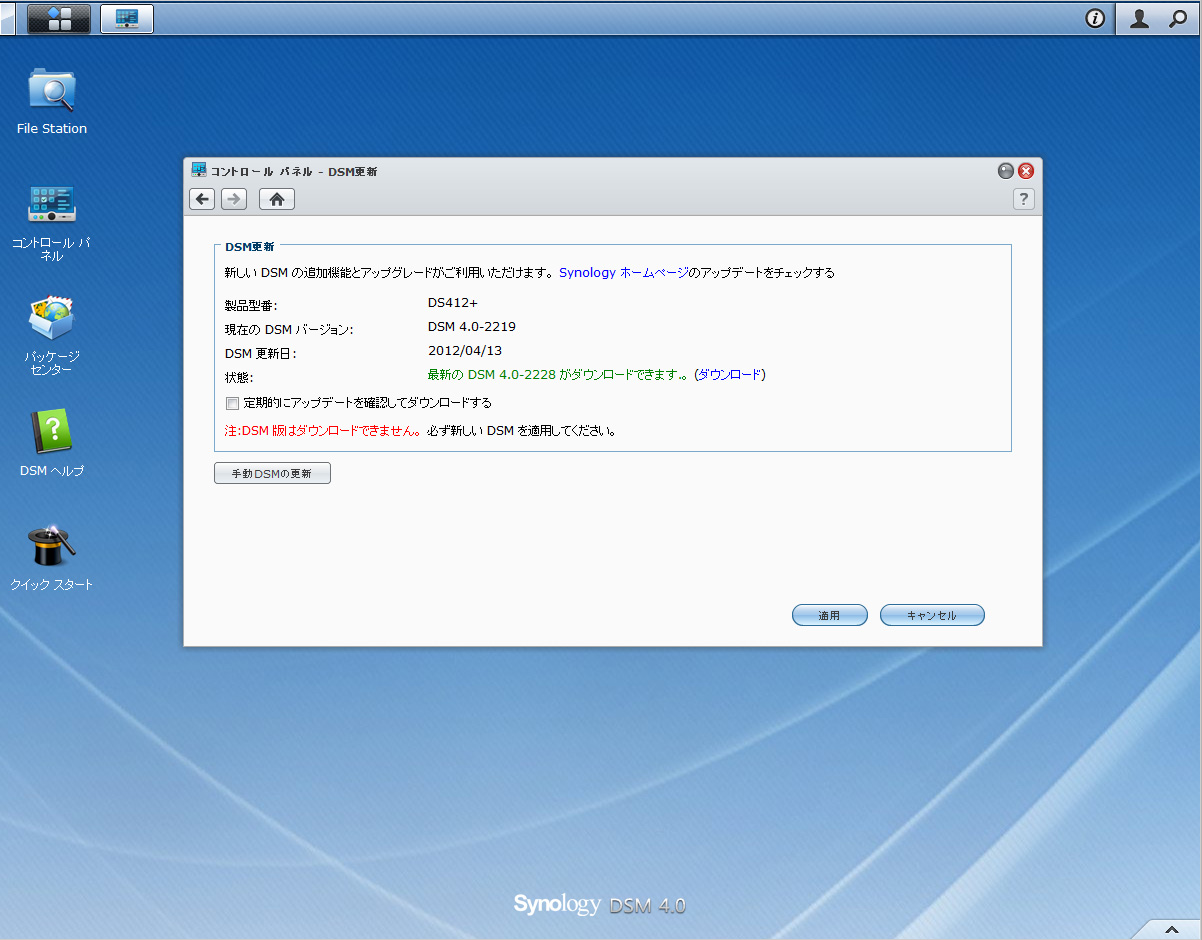Open the DSM main menu button

pos(59,19)
